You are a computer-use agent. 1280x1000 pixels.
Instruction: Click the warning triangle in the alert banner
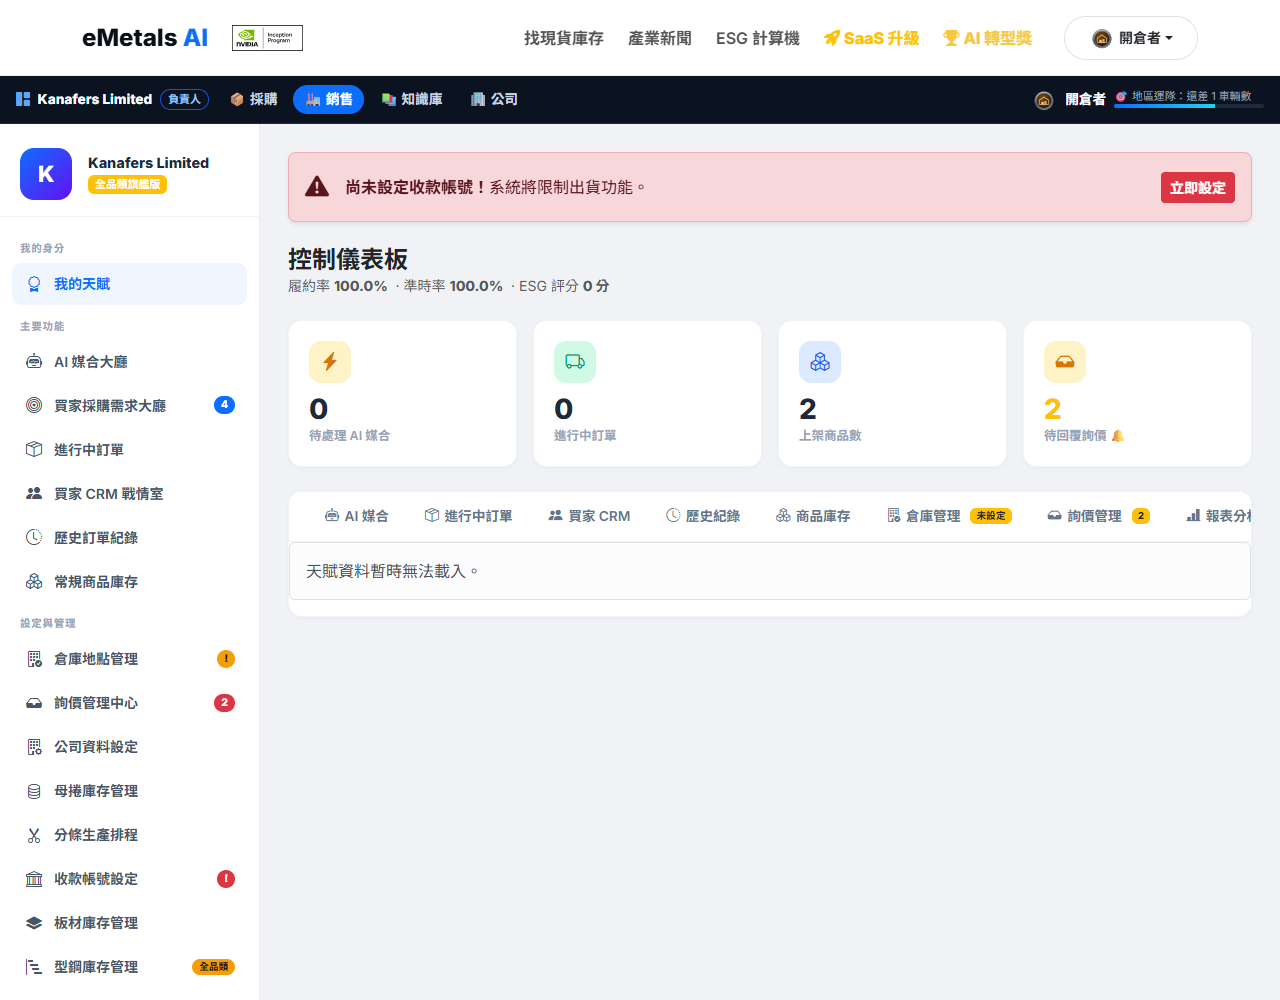coord(317,187)
